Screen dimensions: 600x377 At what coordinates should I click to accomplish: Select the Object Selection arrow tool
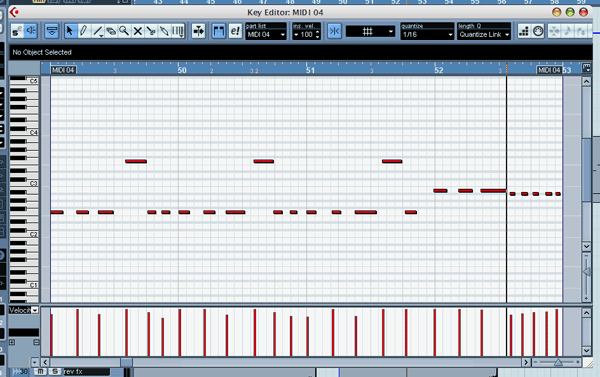click(x=70, y=31)
